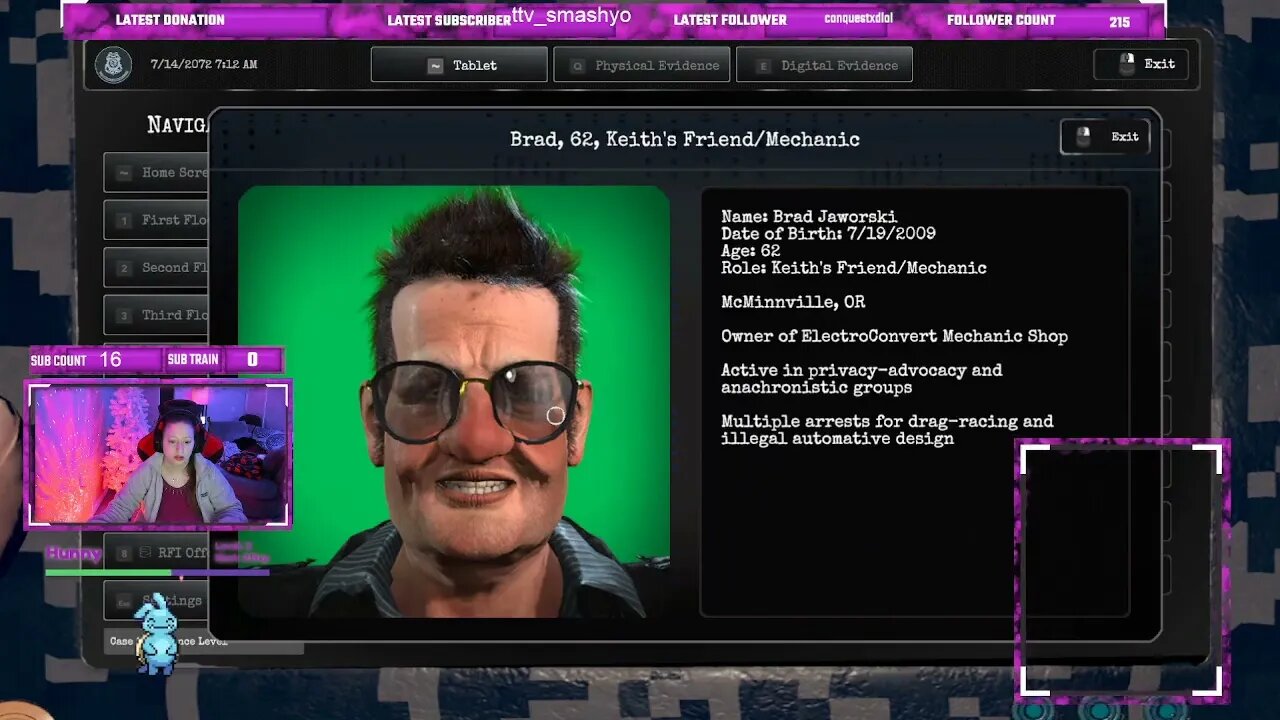Image resolution: width=1280 pixels, height=720 pixels.
Task: Click the "LATEST SUBSCRIBER" overlay label
Action: click(x=449, y=20)
